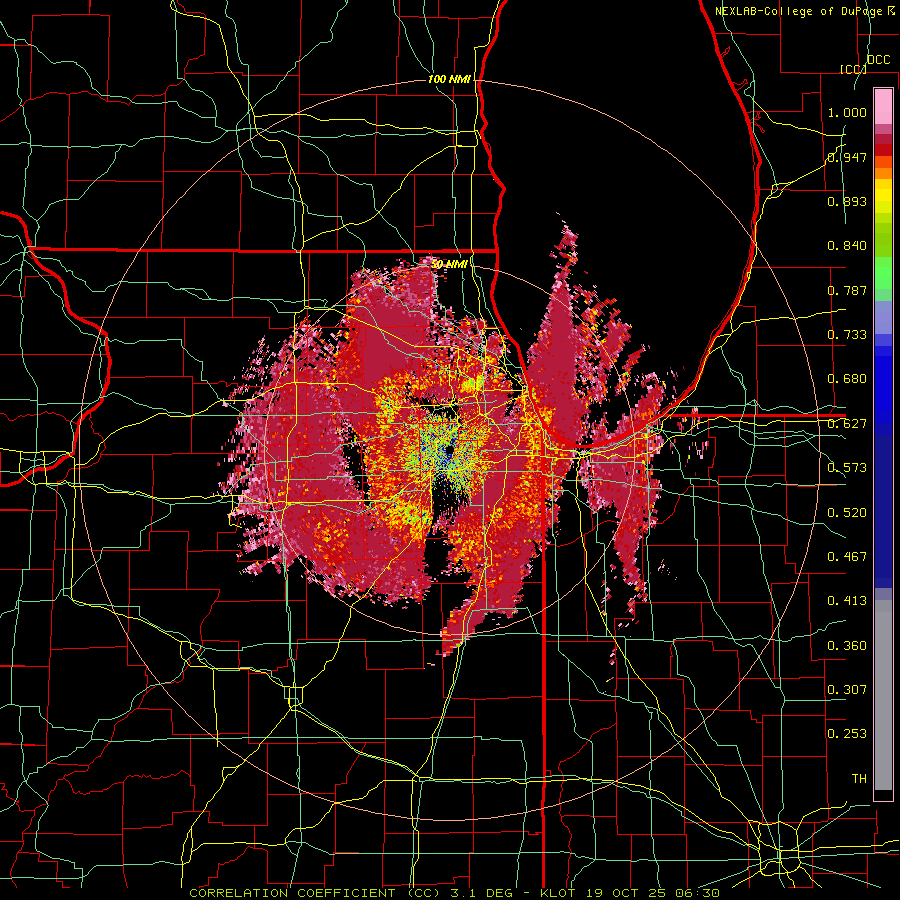The width and height of the screenshot is (900, 900).
Task: Click the 0.787 scale value
Action: (847, 290)
